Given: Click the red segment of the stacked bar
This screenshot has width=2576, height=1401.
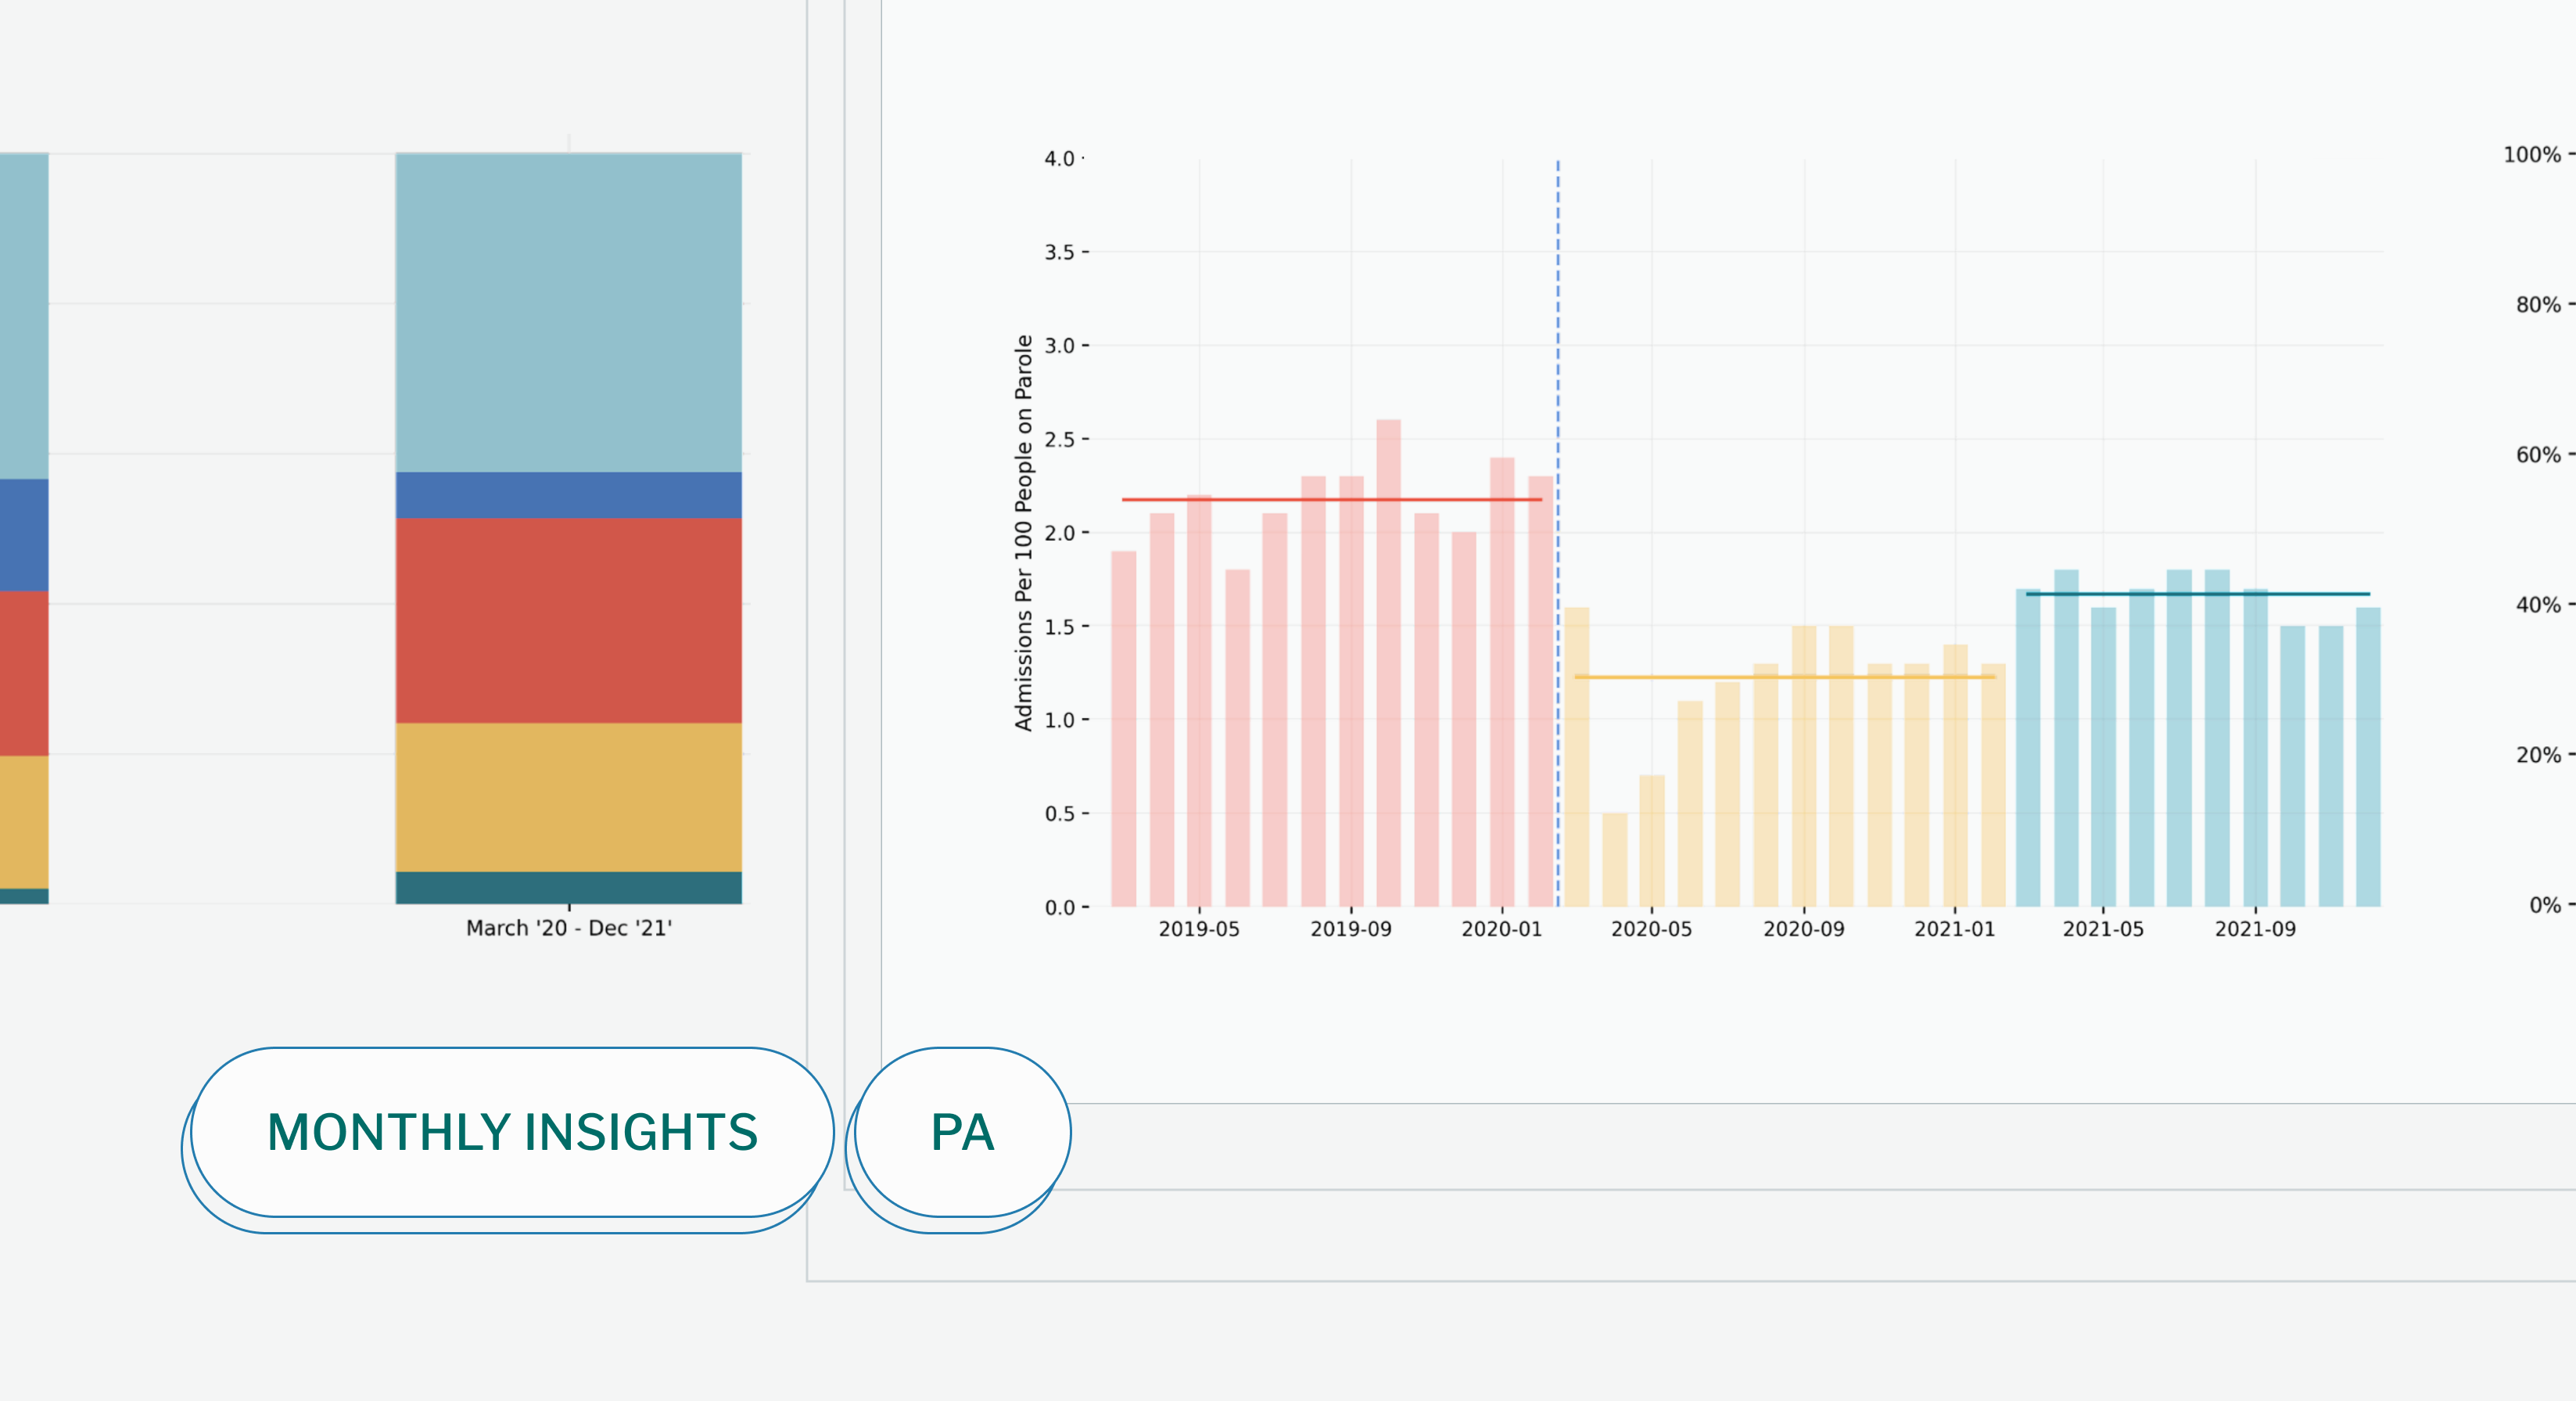Looking at the screenshot, I should (x=568, y=620).
